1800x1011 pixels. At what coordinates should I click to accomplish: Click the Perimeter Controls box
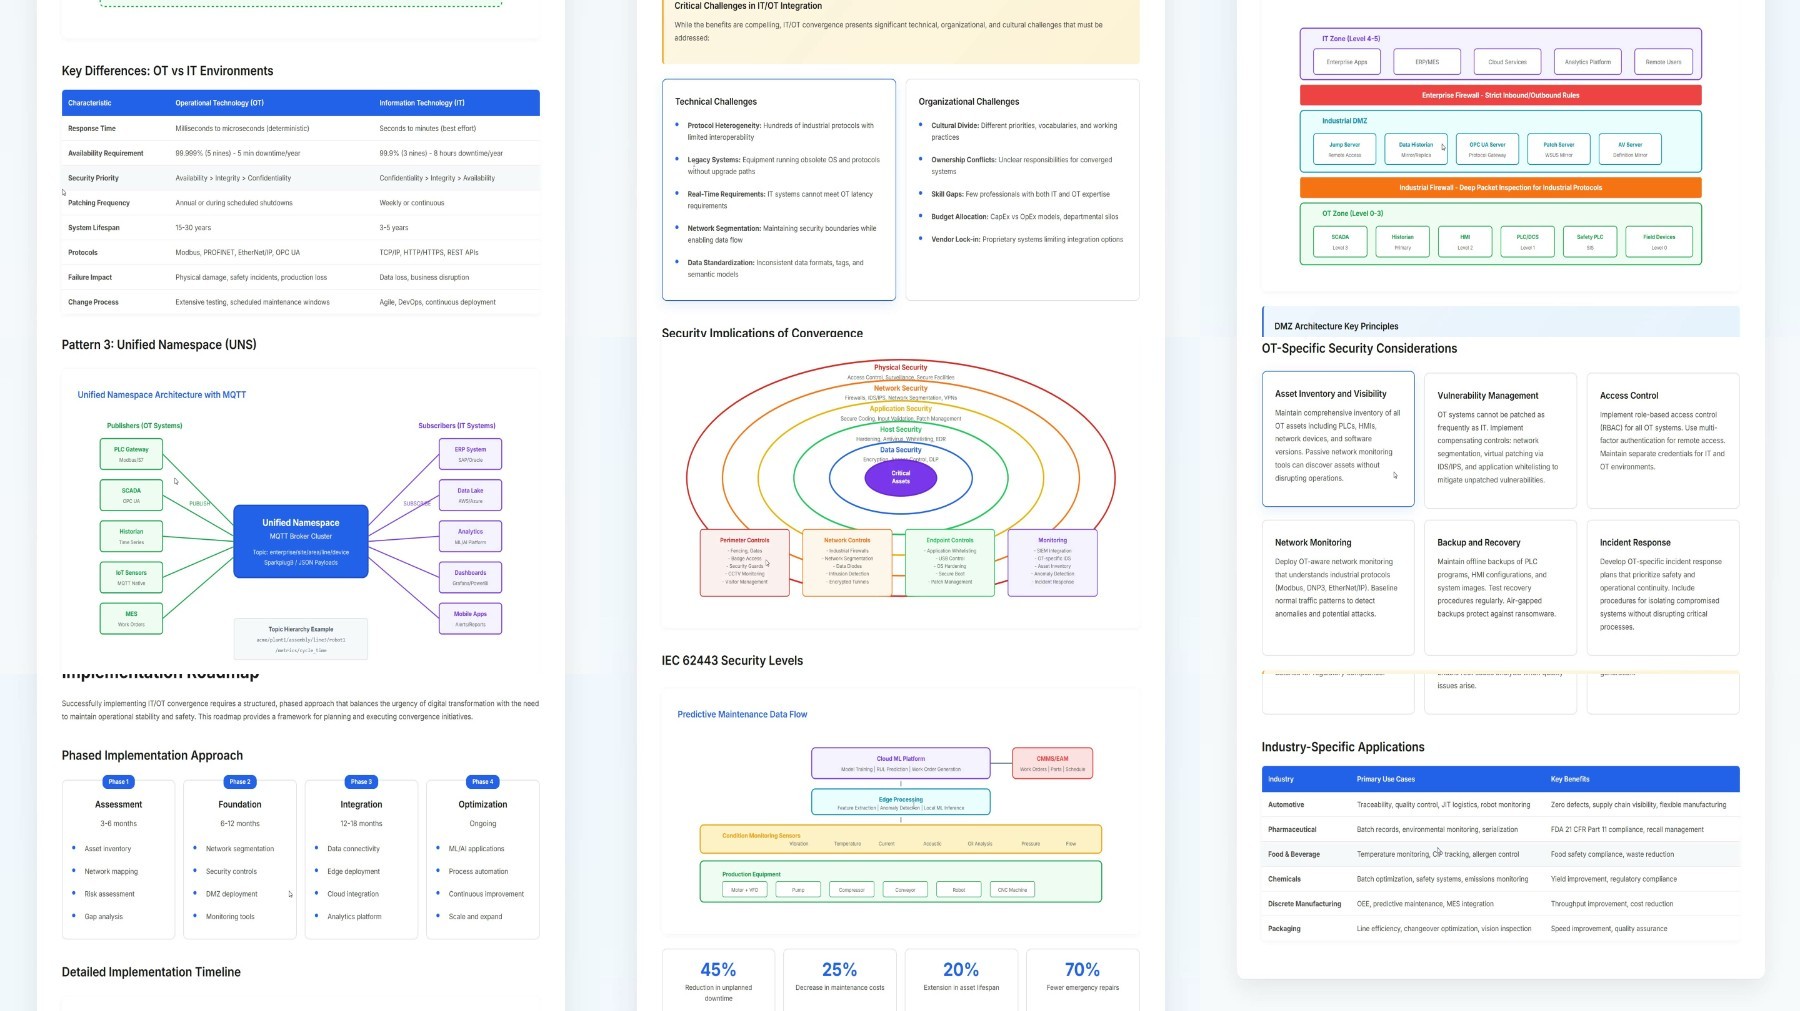[745, 563]
